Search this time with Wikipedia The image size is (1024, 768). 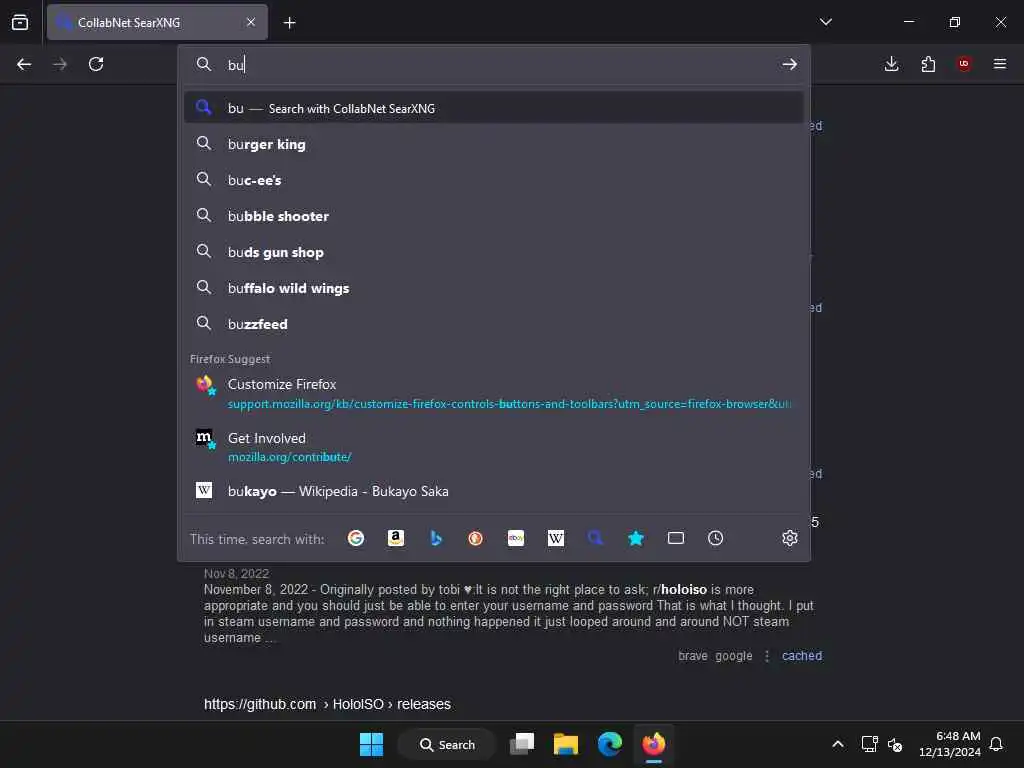(x=556, y=538)
